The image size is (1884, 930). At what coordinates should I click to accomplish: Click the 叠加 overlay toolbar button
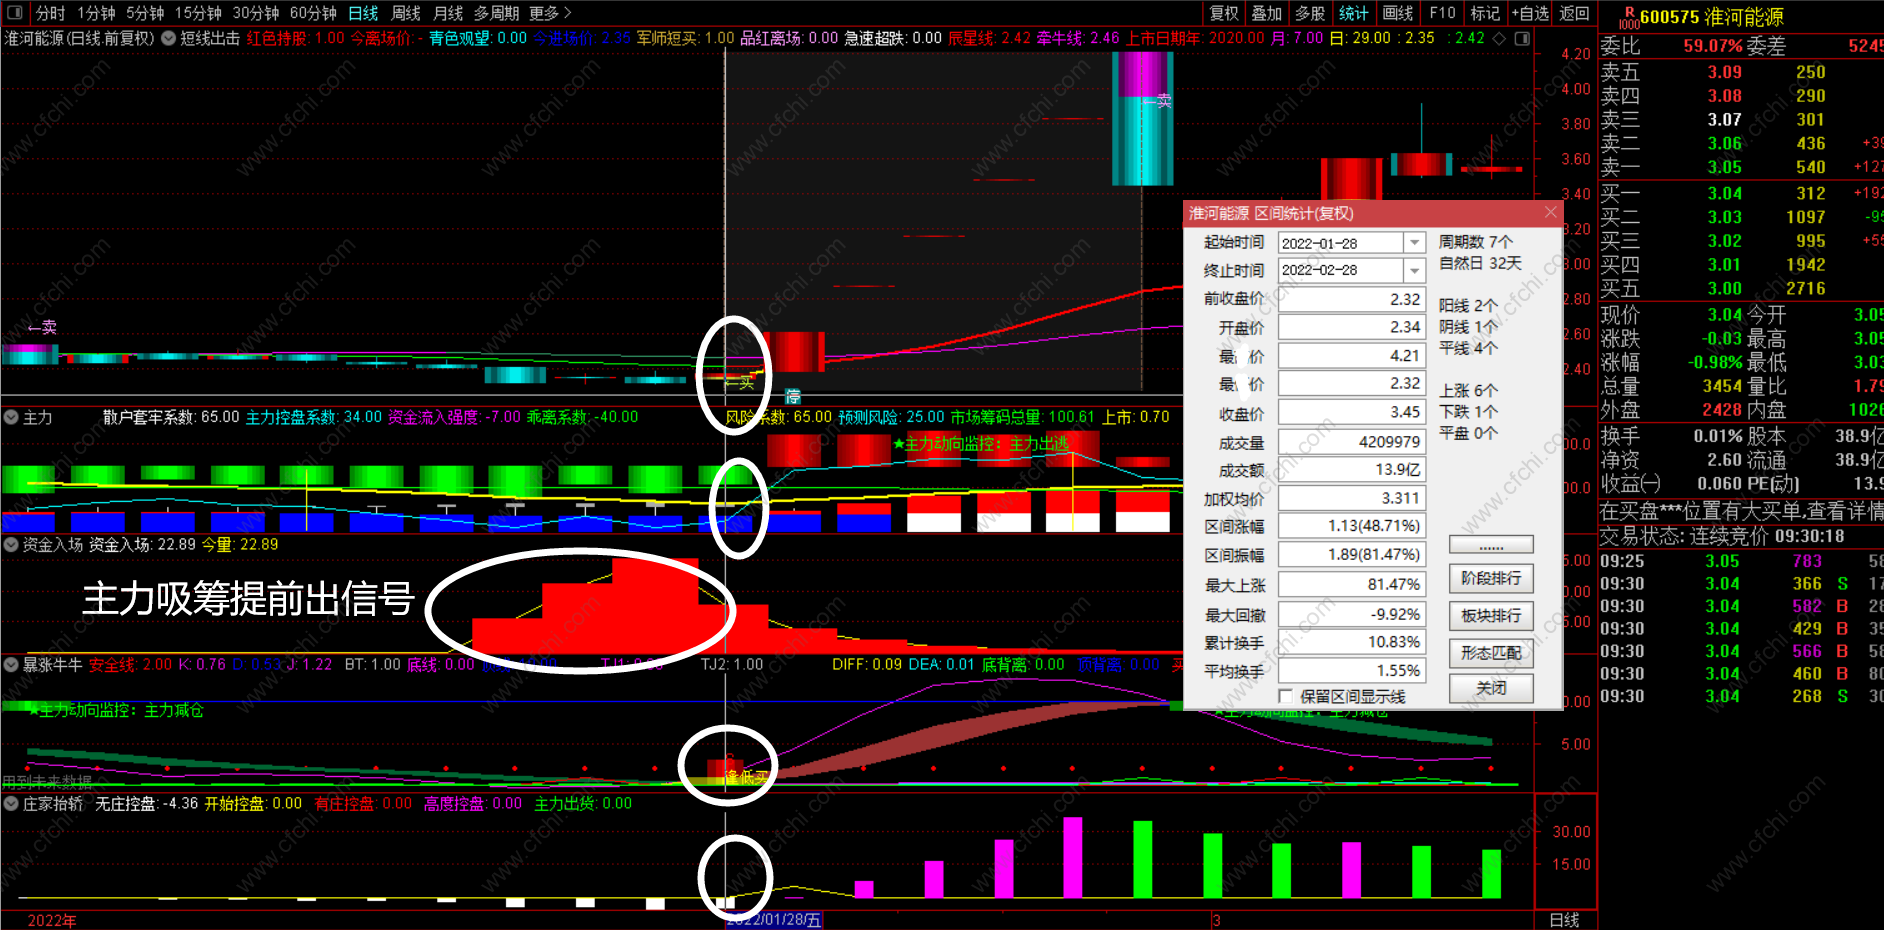pyautogui.click(x=1267, y=13)
